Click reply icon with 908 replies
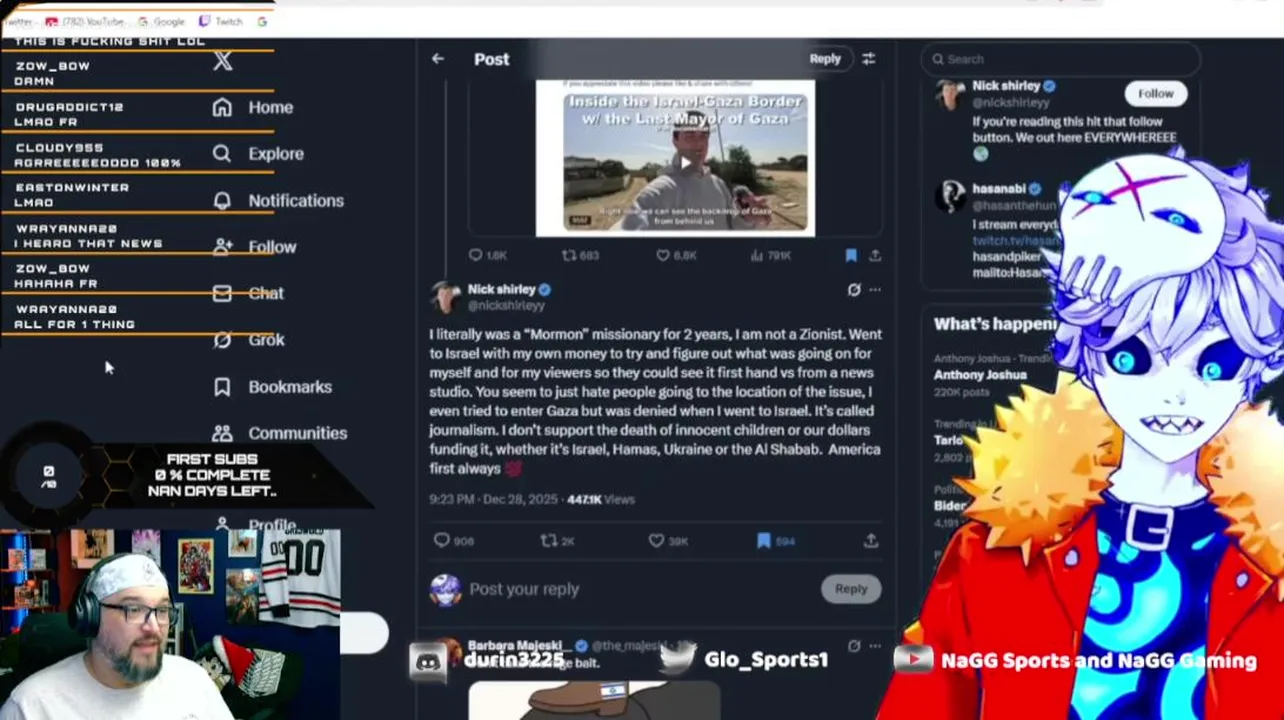This screenshot has width=1284, height=720. tap(453, 540)
